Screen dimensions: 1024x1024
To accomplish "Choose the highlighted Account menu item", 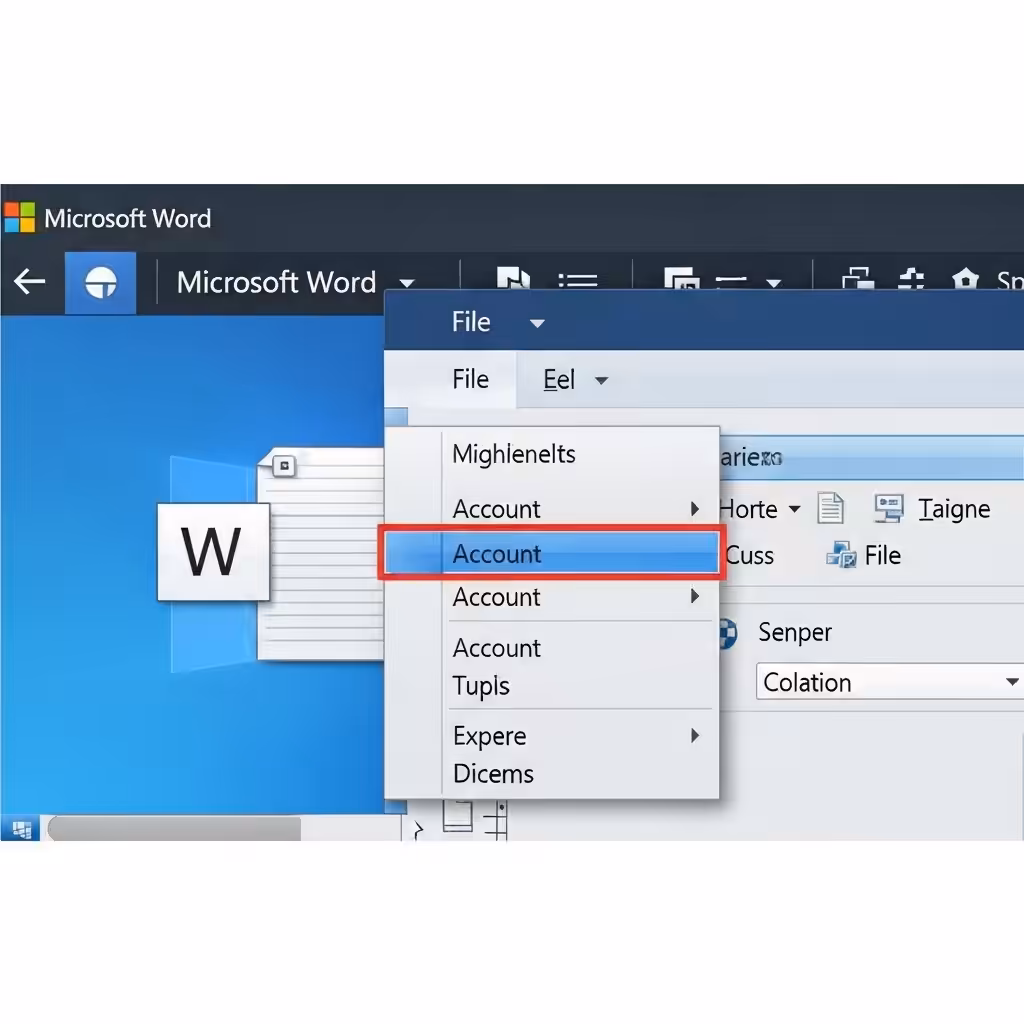I will (x=551, y=553).
